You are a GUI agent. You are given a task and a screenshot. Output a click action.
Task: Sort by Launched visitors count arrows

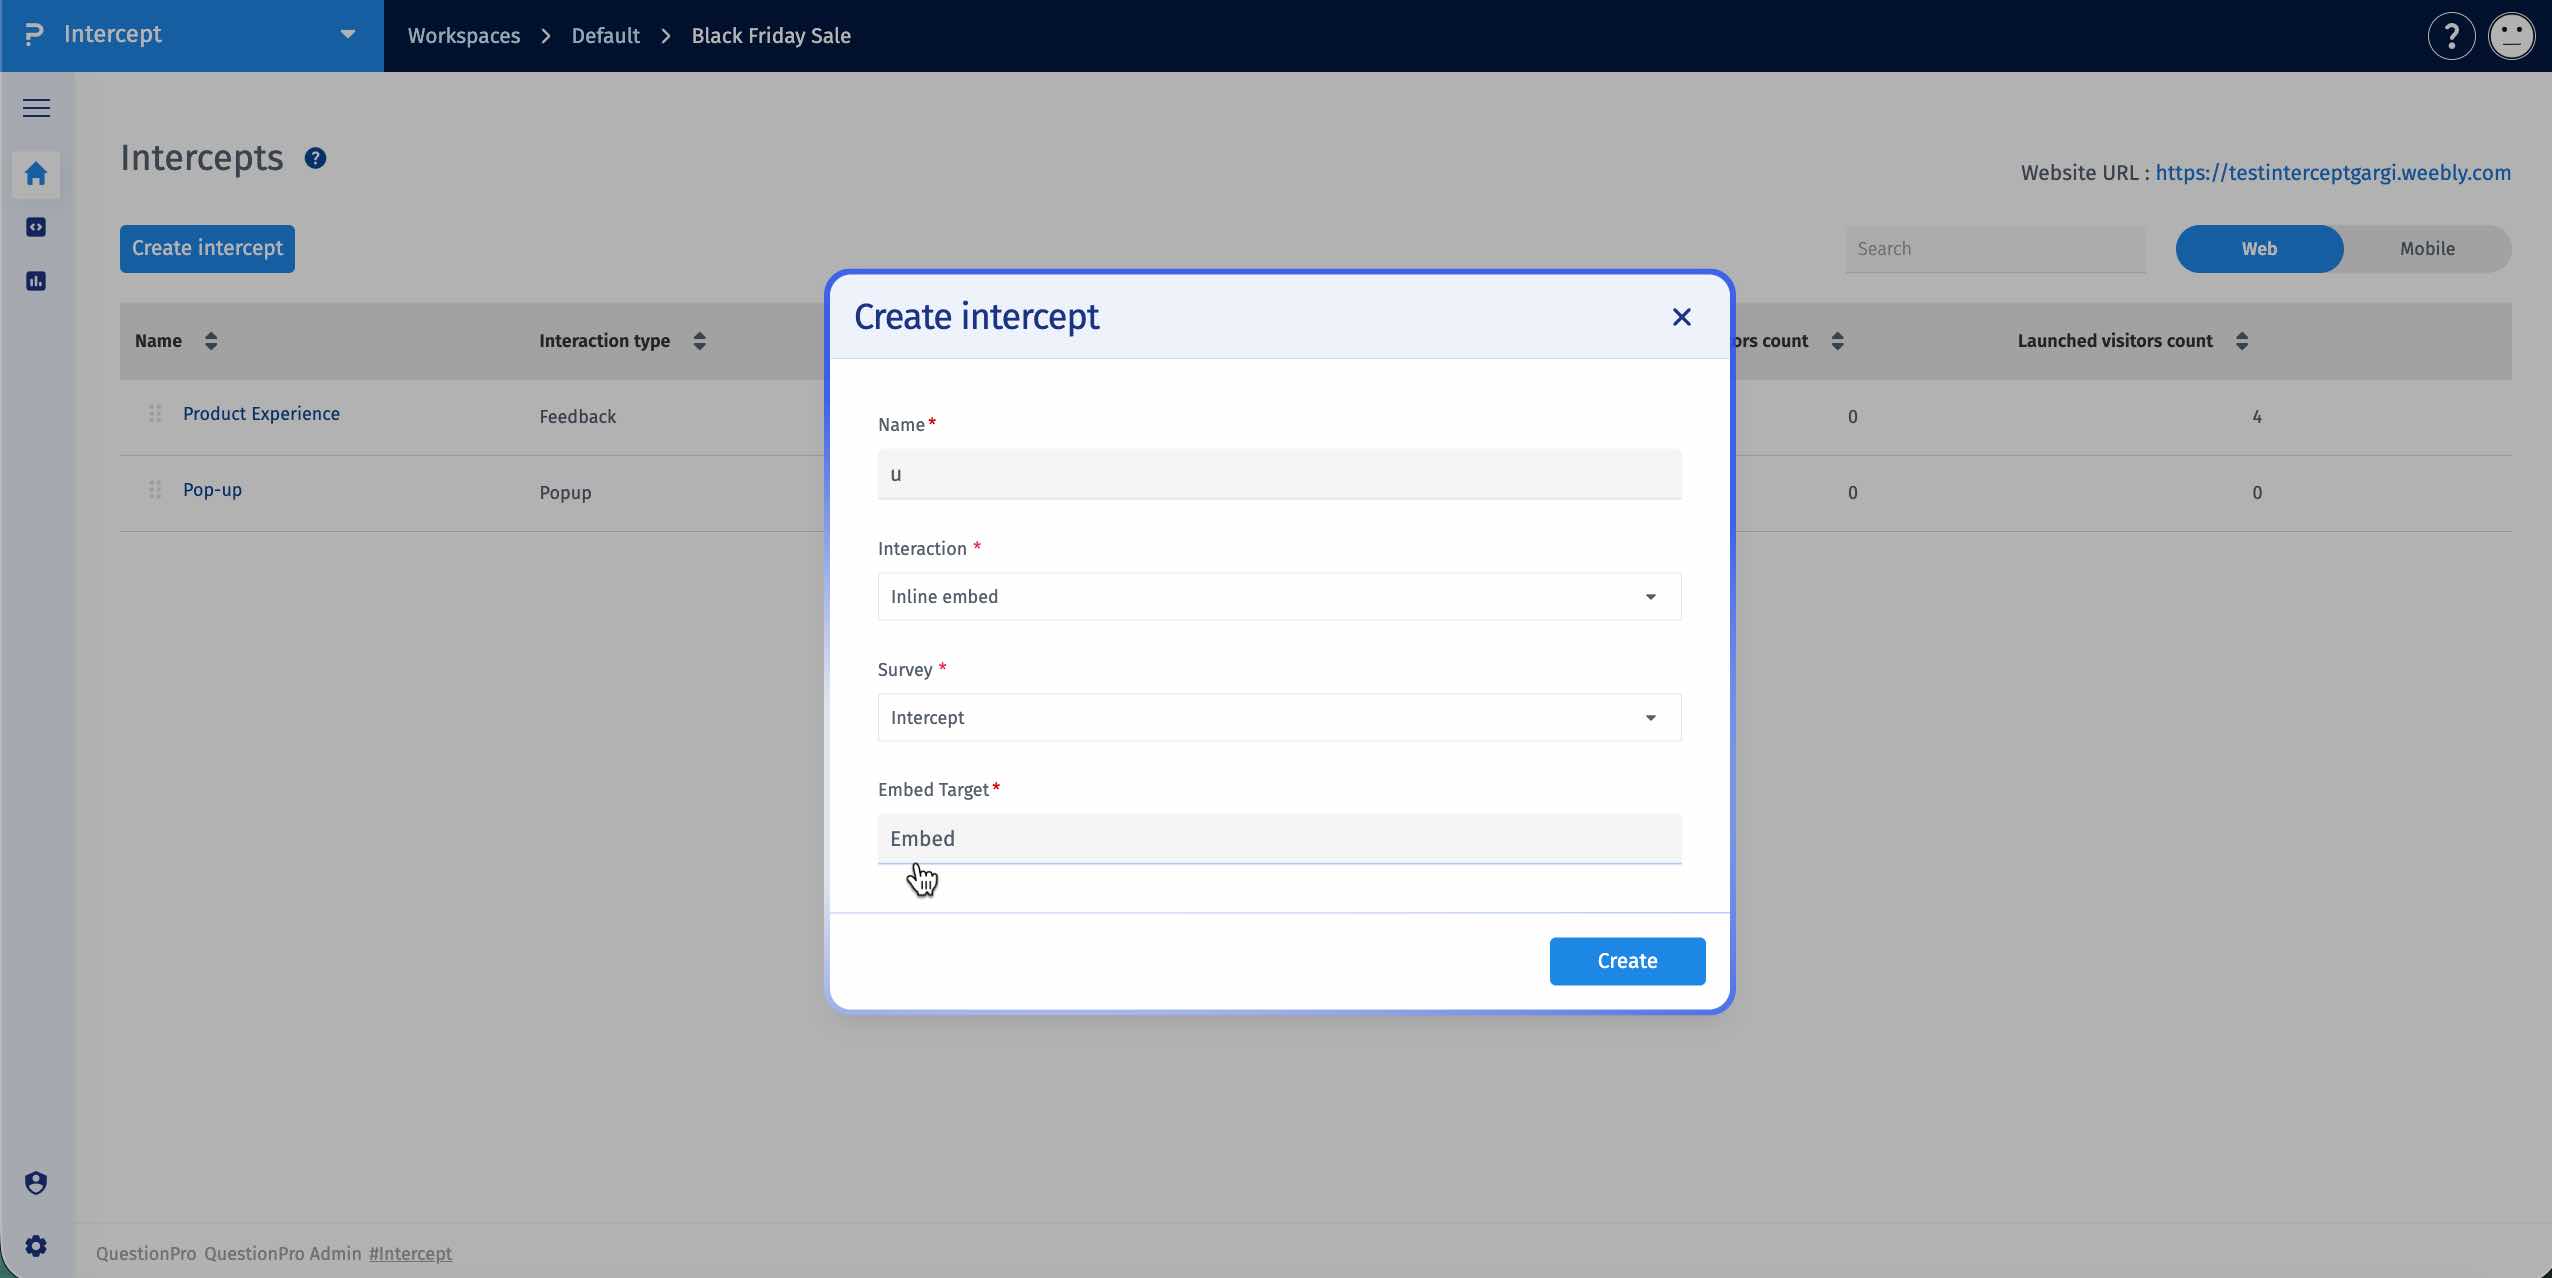pos(2242,341)
